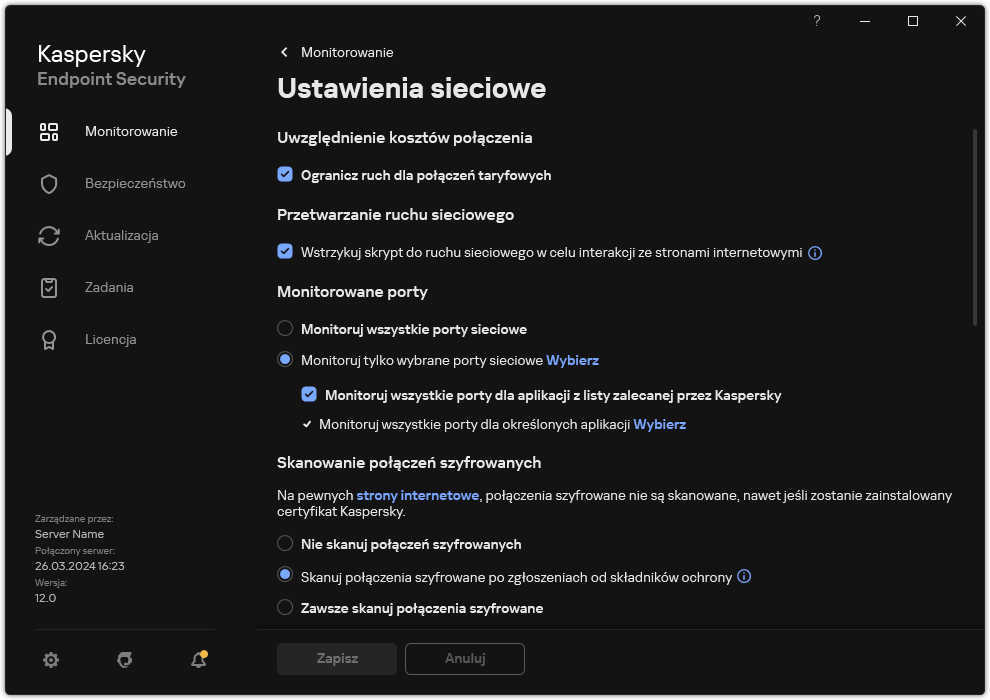
Task: Select the Monitorowanie dashboard icon
Action: pos(49,131)
